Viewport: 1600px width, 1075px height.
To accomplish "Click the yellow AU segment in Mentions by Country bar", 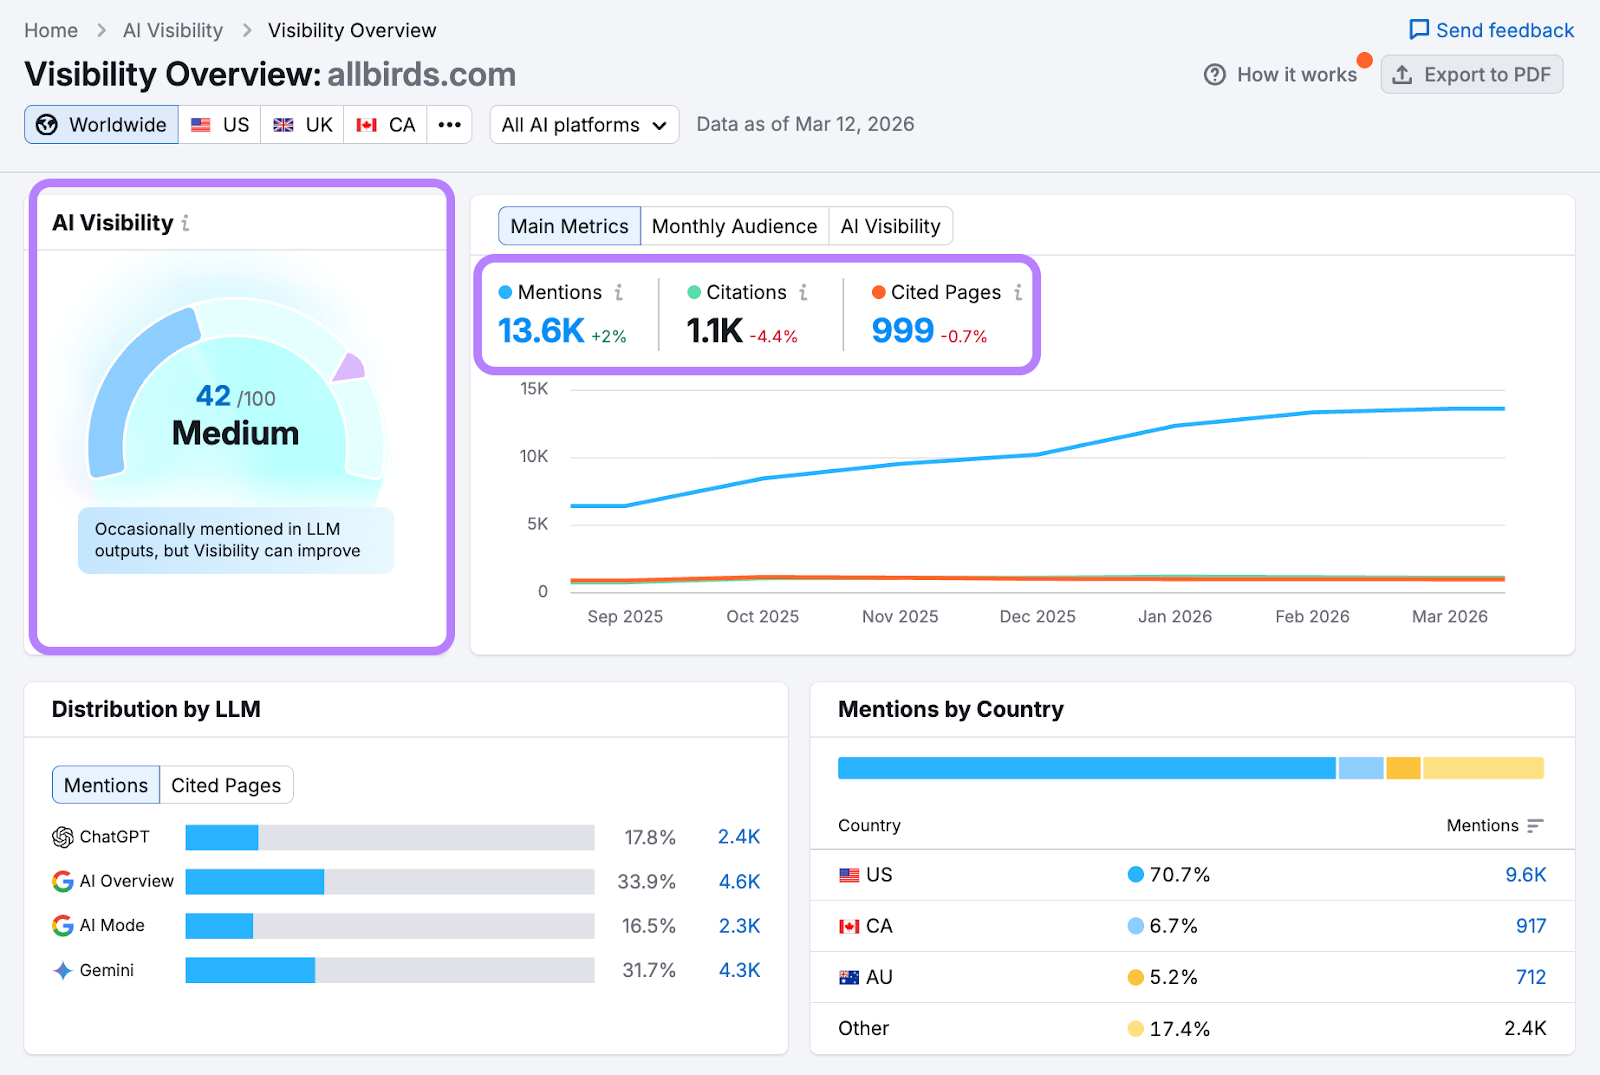I will coord(1404,767).
